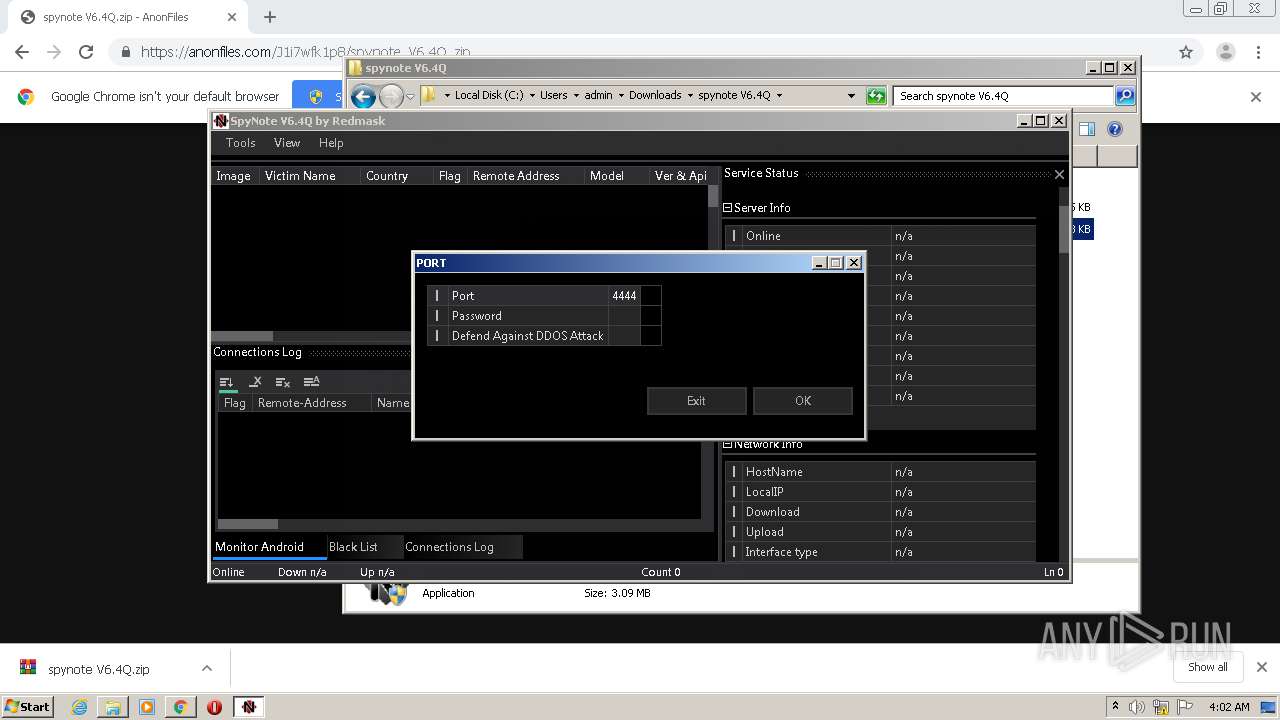
Task: Click the SpyNote taskbar icon
Action: click(x=249, y=707)
